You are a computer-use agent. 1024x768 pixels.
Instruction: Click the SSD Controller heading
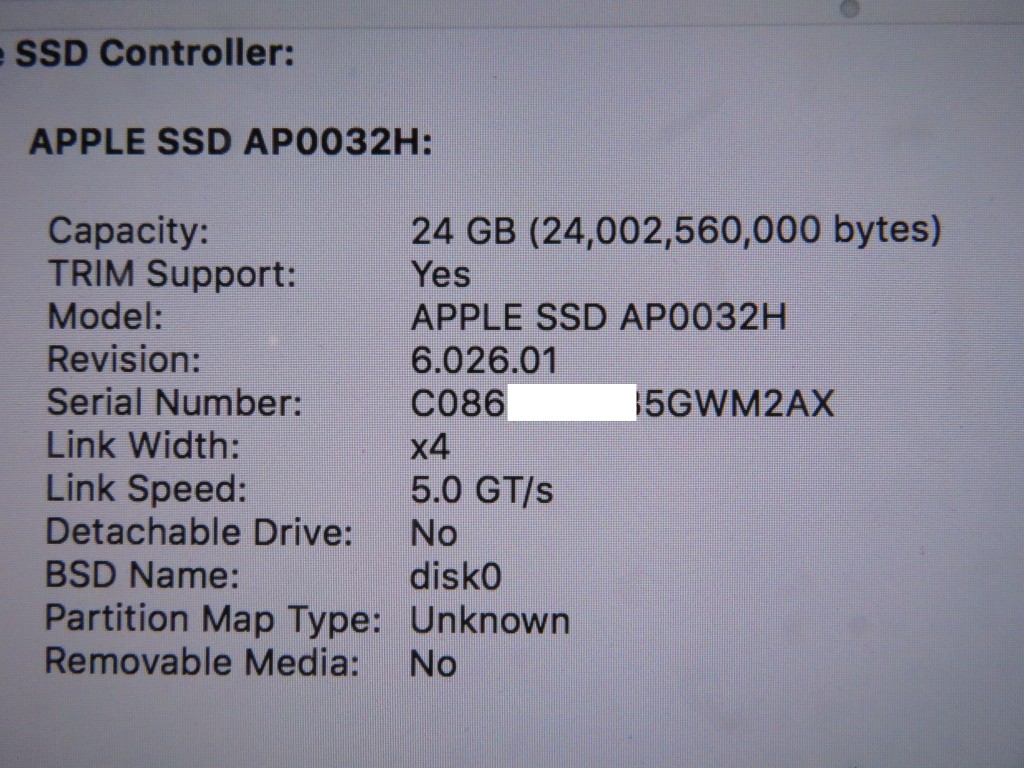[154, 53]
